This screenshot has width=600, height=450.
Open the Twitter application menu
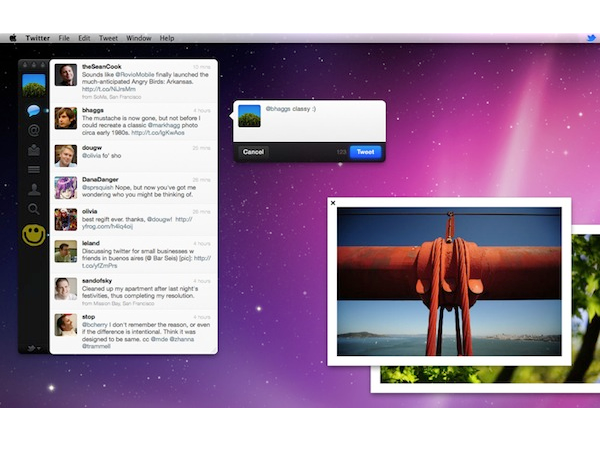[38, 38]
